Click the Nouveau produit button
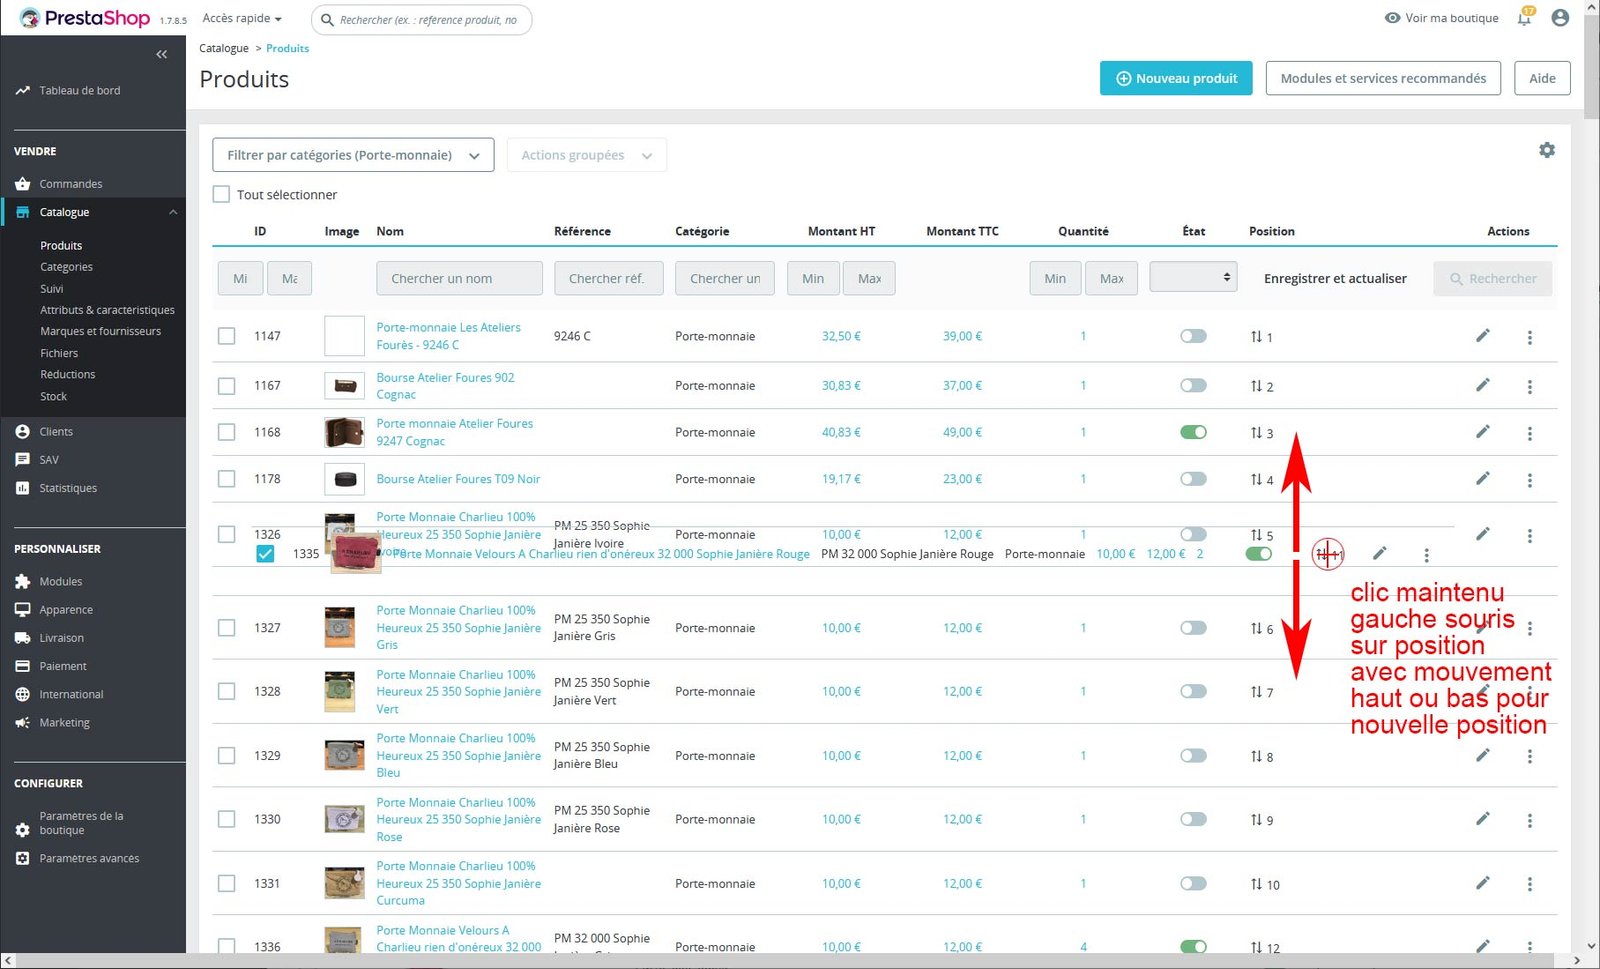The width and height of the screenshot is (1600, 969). [x=1176, y=78]
